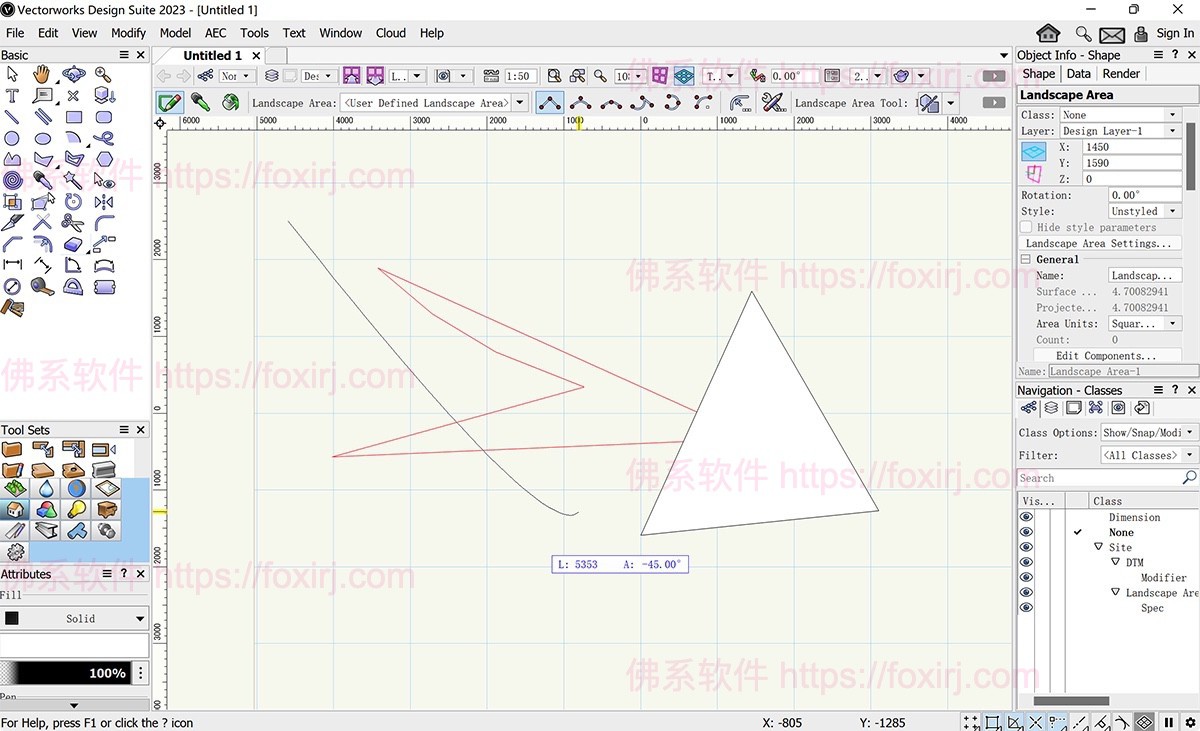
Task: Click the Edit Components button
Action: click(1106, 355)
